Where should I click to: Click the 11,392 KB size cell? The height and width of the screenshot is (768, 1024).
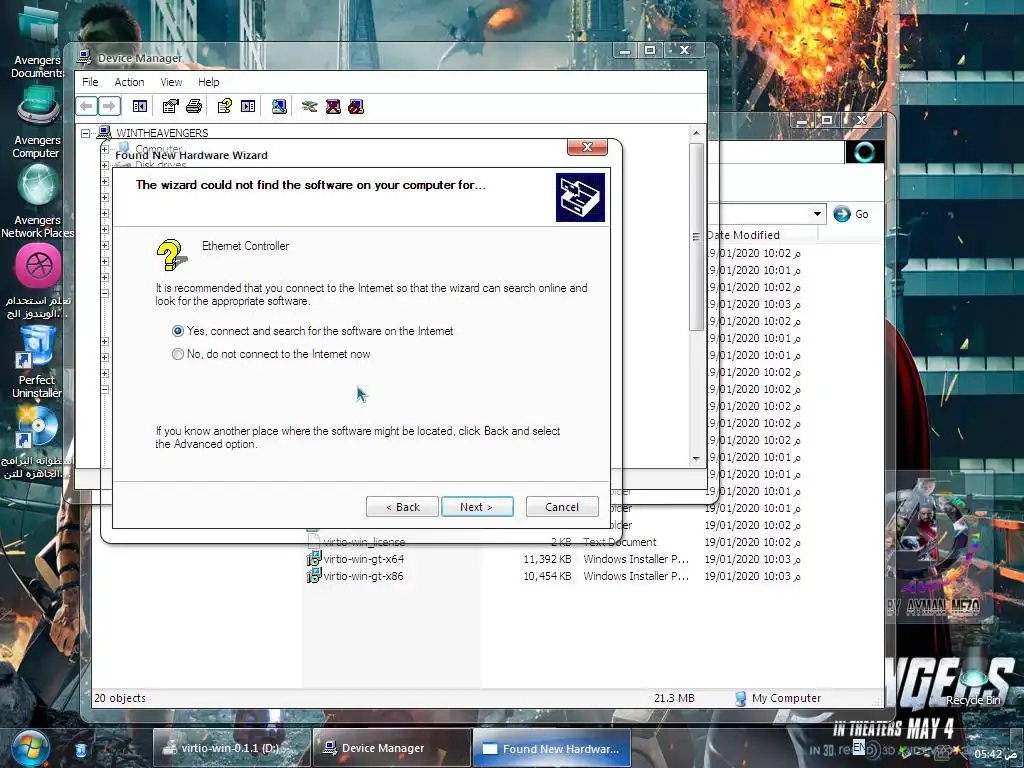pos(547,559)
